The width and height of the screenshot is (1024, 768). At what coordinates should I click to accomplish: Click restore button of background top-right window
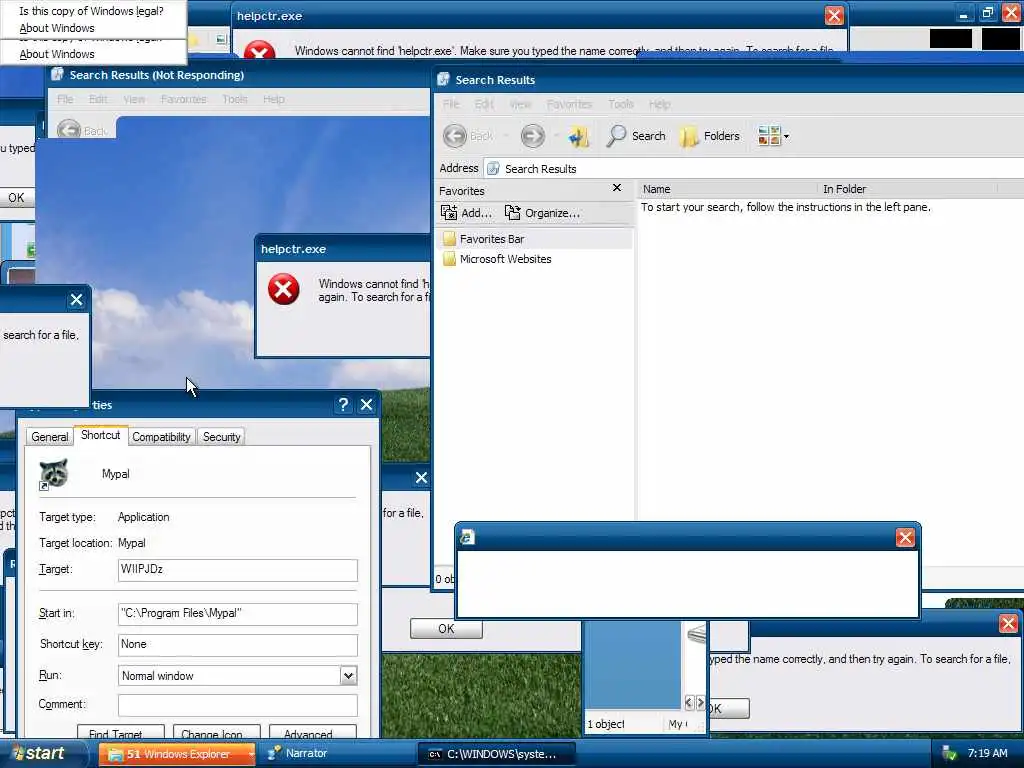tap(987, 12)
